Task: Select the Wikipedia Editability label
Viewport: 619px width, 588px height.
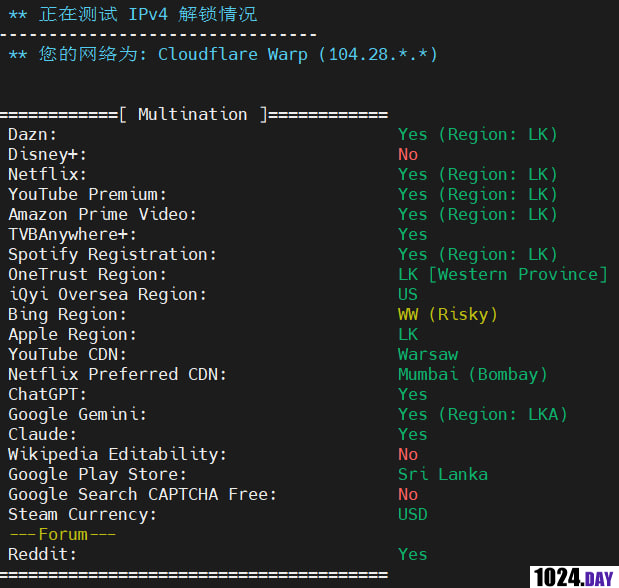Action: coord(117,454)
